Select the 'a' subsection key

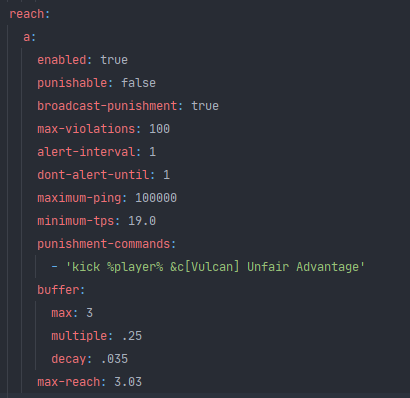click(27, 37)
